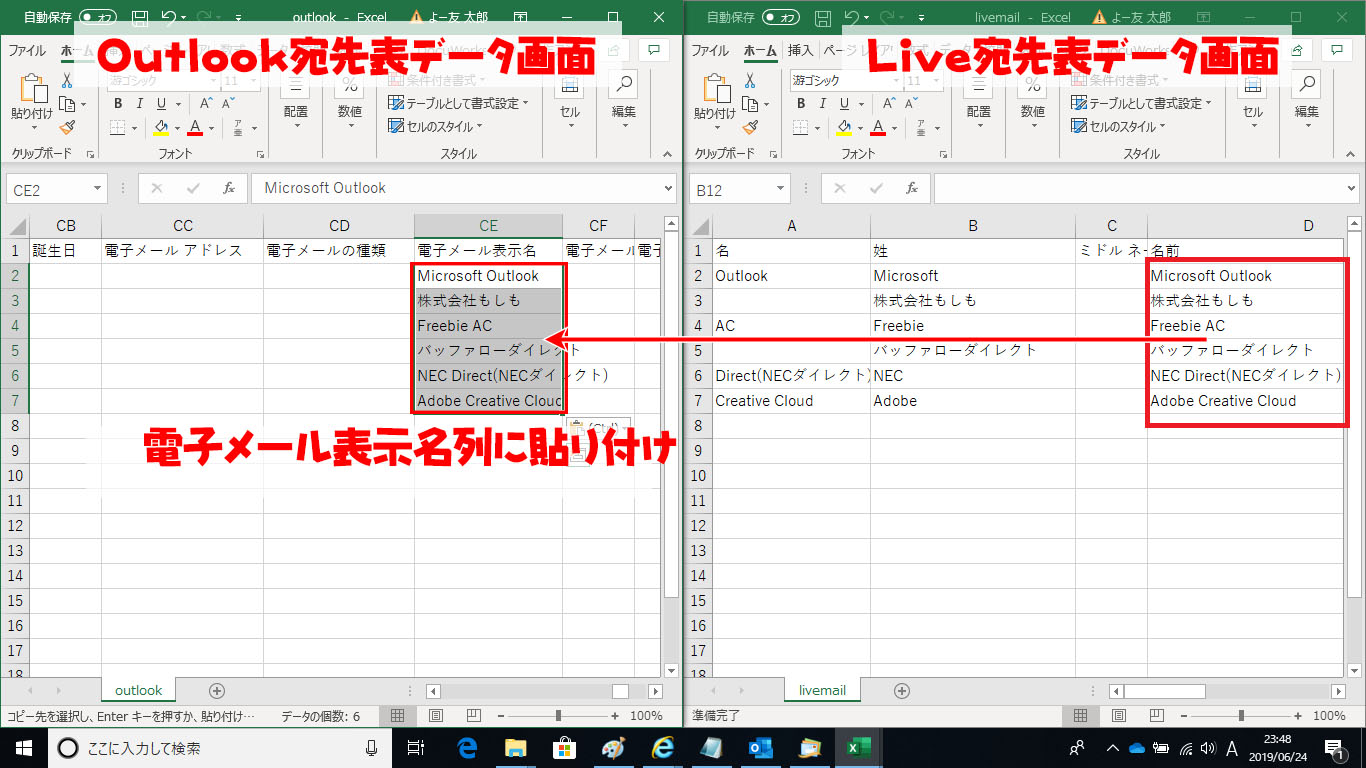Click Format Painter brush in outlook window
This screenshot has width=1366, height=768.
point(66,127)
